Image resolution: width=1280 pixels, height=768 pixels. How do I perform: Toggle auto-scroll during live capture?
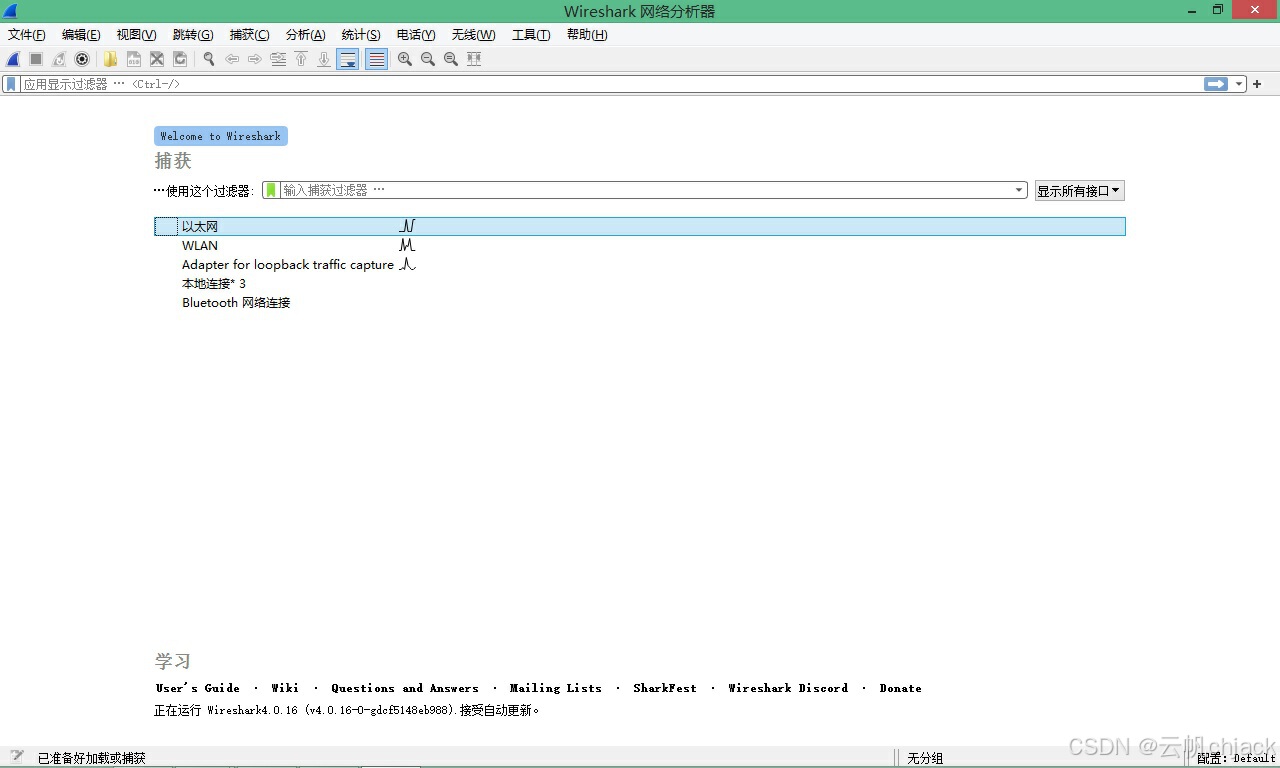coord(348,59)
